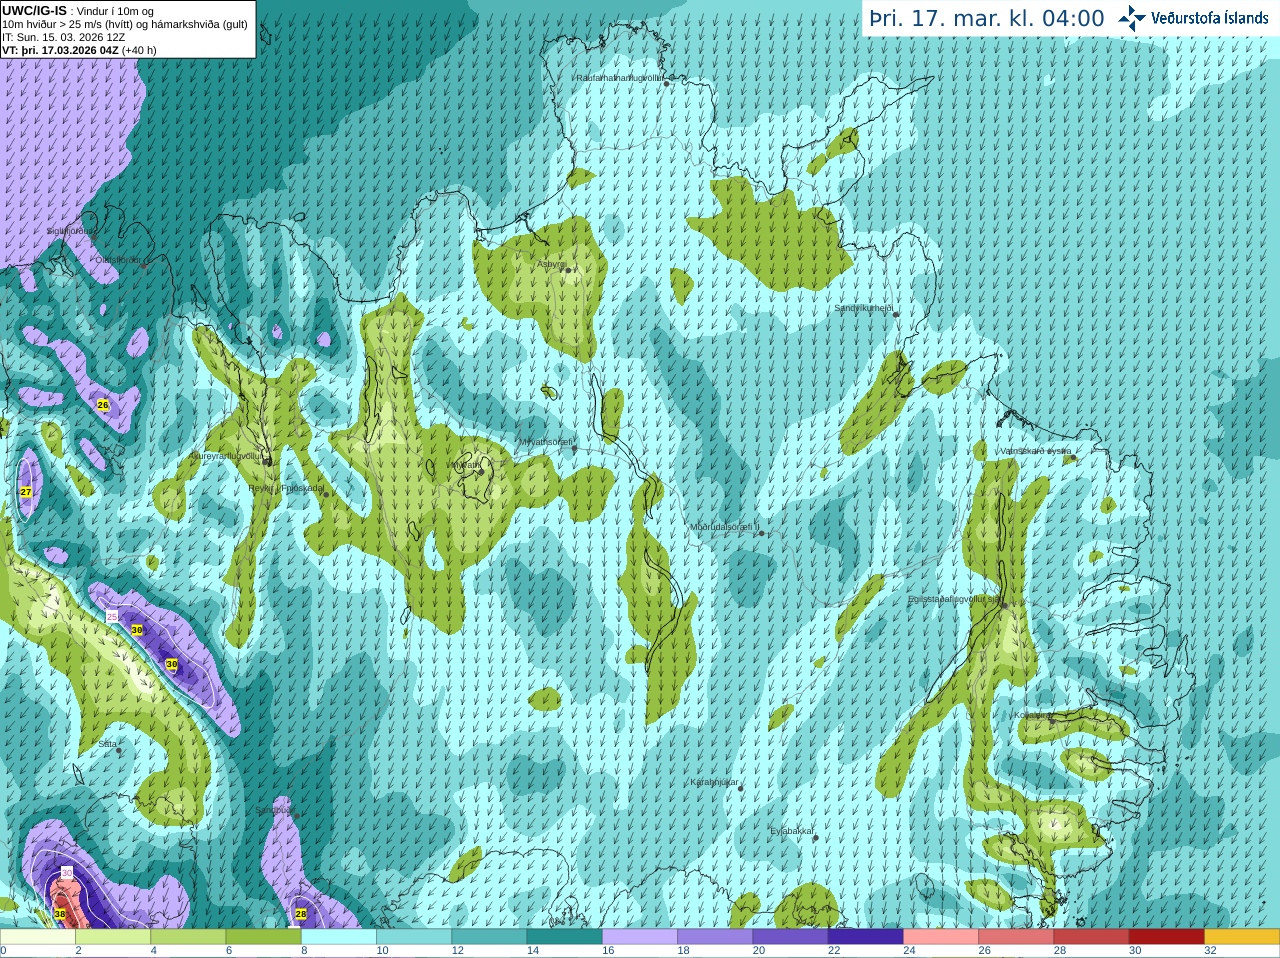Click the Ásbyrgi station dot
Image resolution: width=1280 pixels, height=958 pixels.
click(568, 270)
